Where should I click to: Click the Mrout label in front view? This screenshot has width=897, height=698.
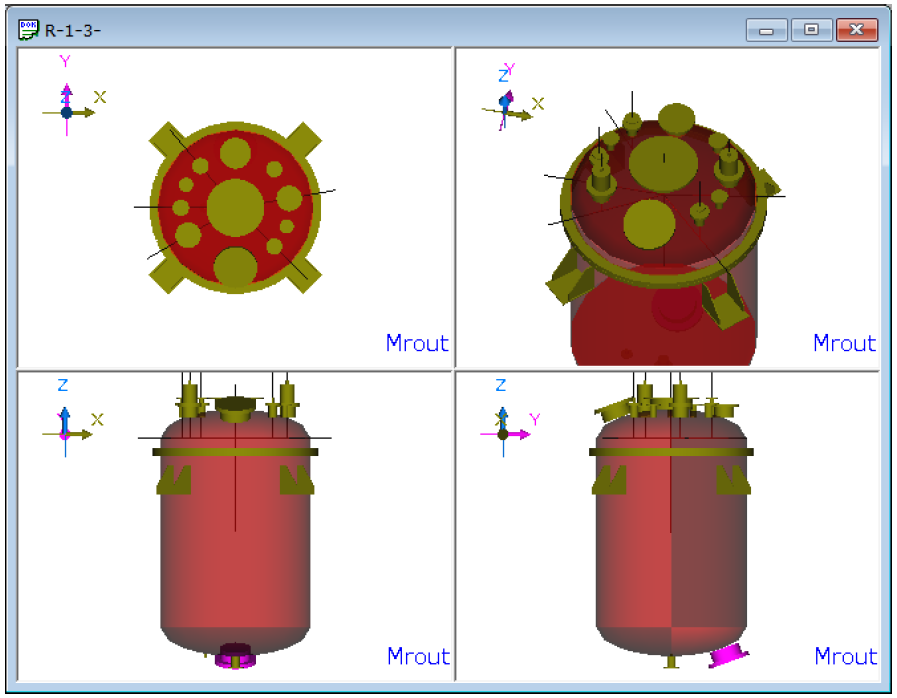pyautogui.click(x=418, y=656)
